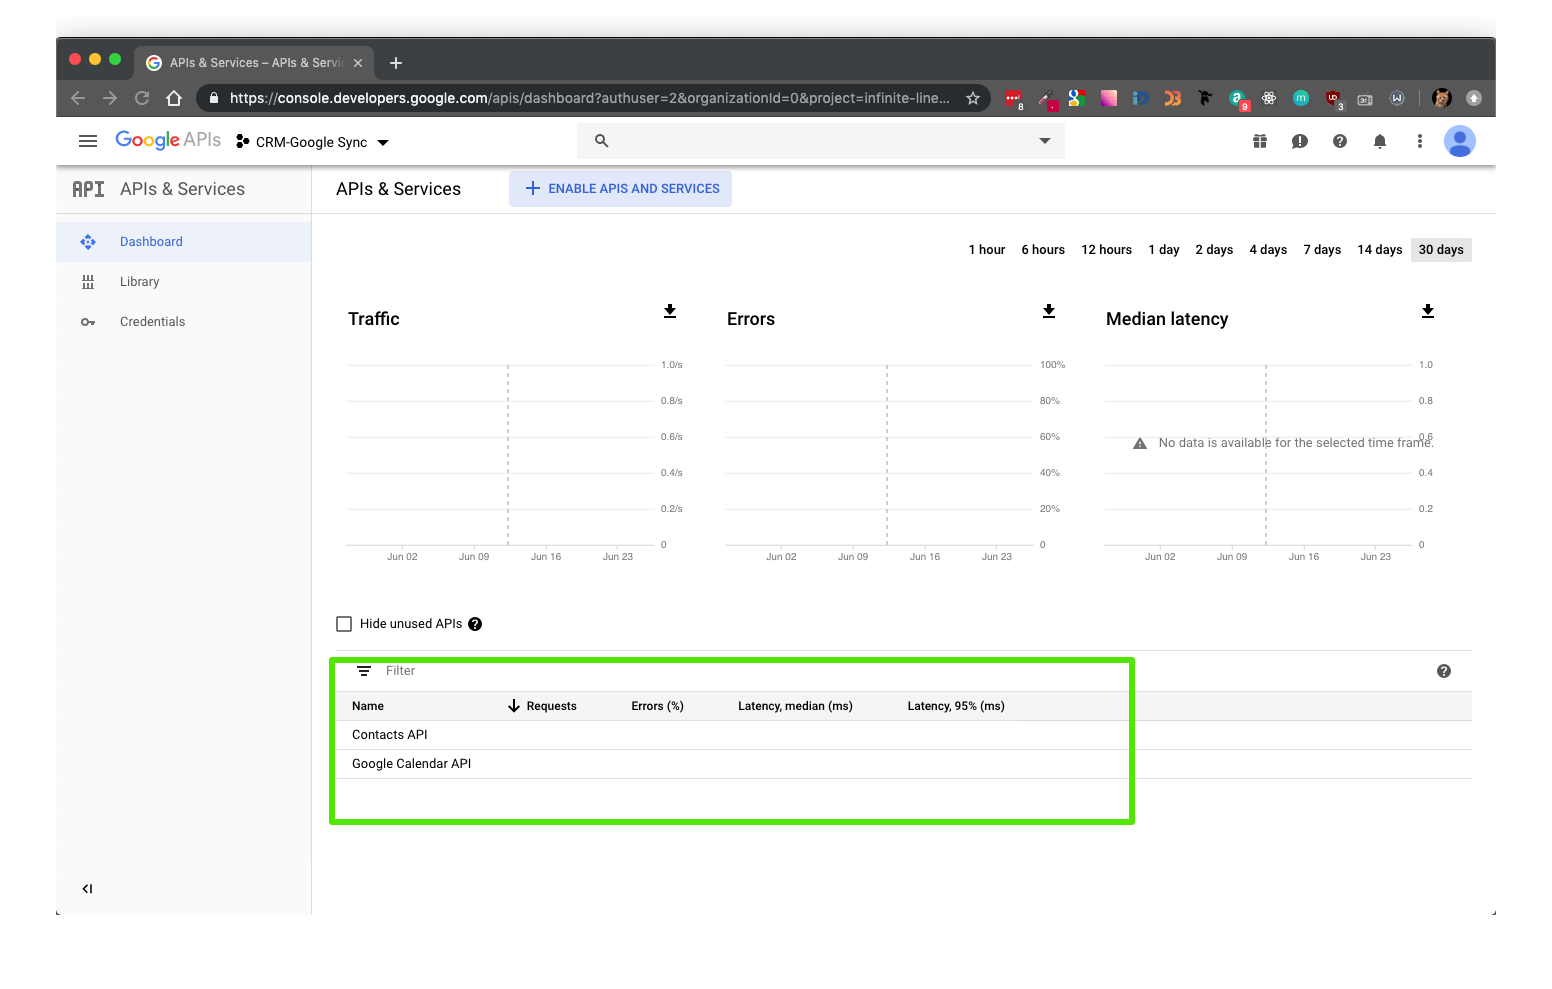Select the 1 day time range
Viewport: 1552px width, 989px height.
(x=1164, y=250)
